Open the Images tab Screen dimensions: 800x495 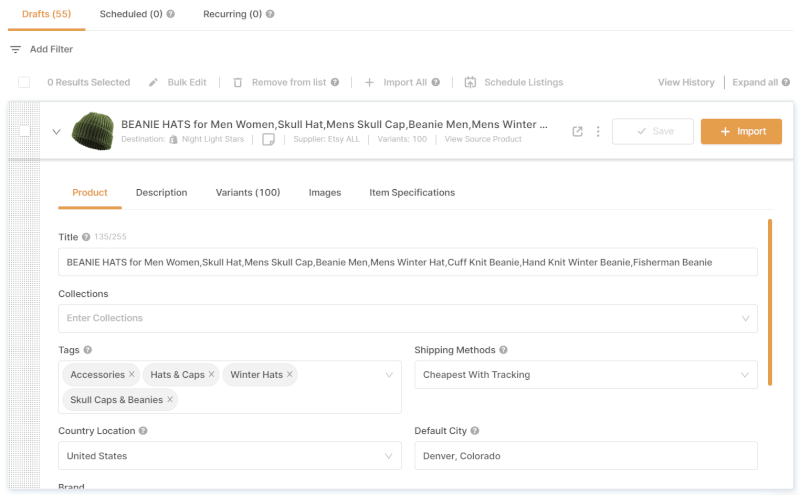(x=324, y=193)
